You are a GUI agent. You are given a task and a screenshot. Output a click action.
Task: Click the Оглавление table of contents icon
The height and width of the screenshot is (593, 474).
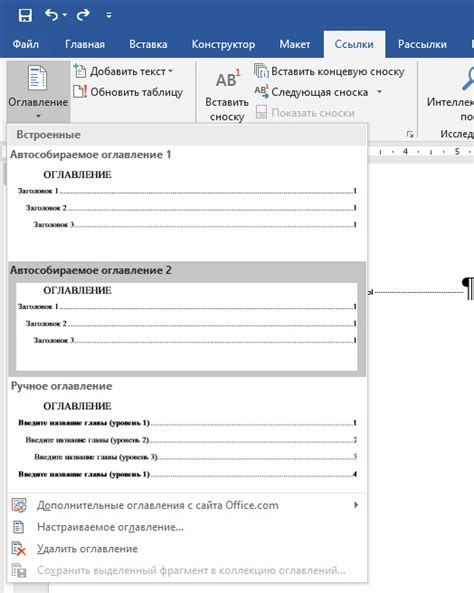point(37,78)
